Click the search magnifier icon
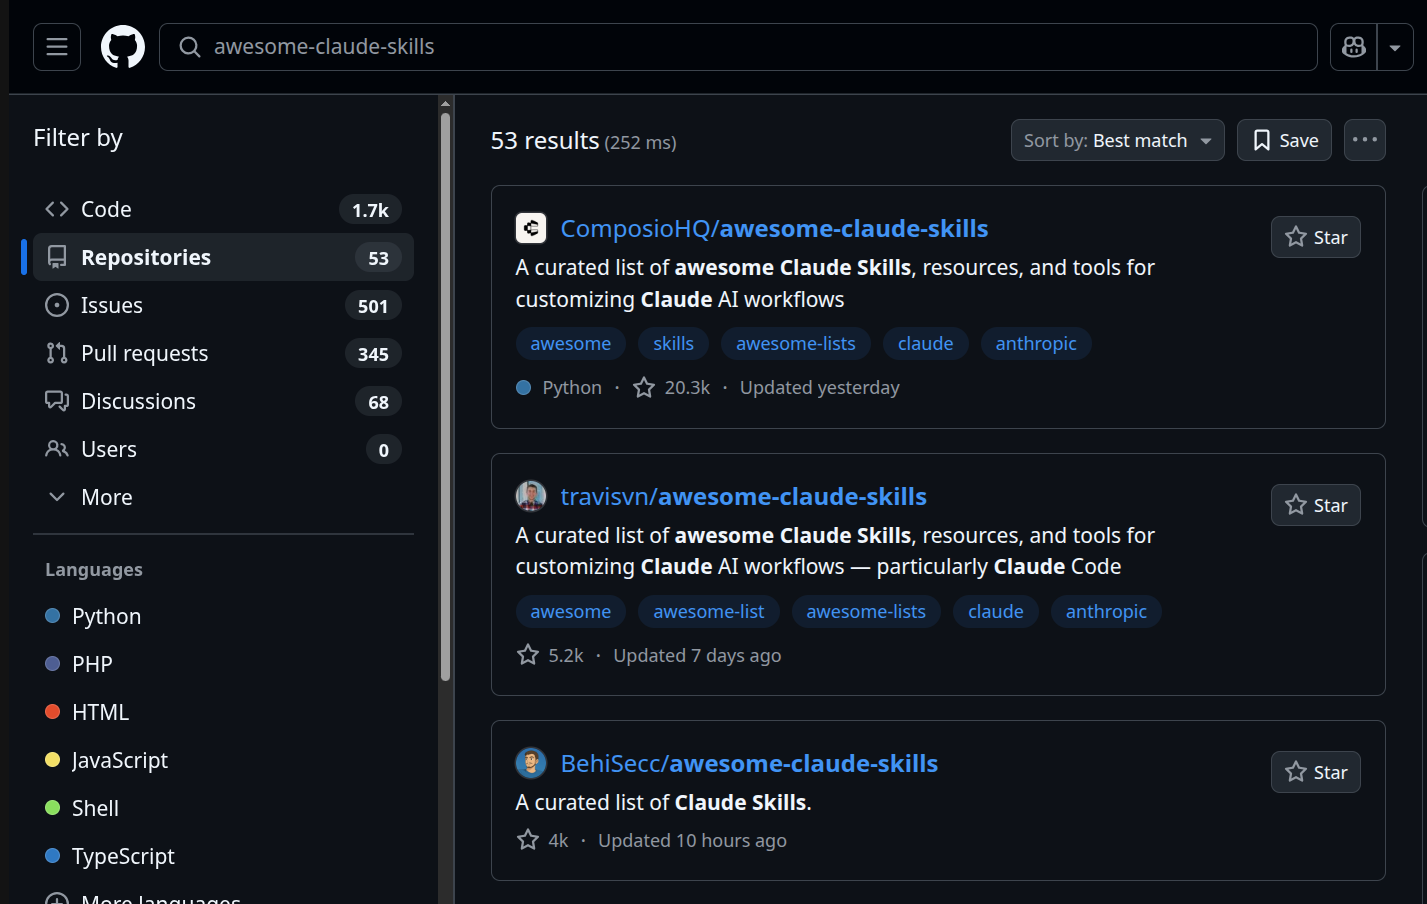1427x904 pixels. tap(190, 47)
